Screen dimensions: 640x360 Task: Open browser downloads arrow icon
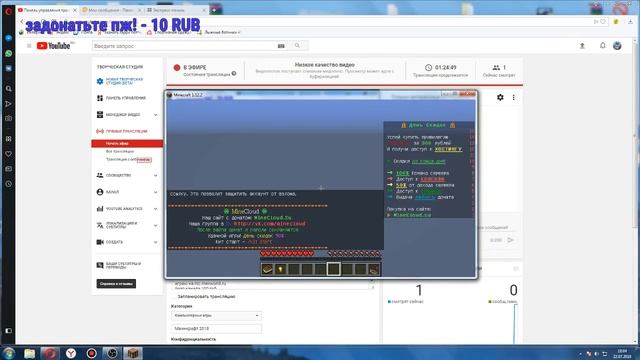tap(631, 22)
